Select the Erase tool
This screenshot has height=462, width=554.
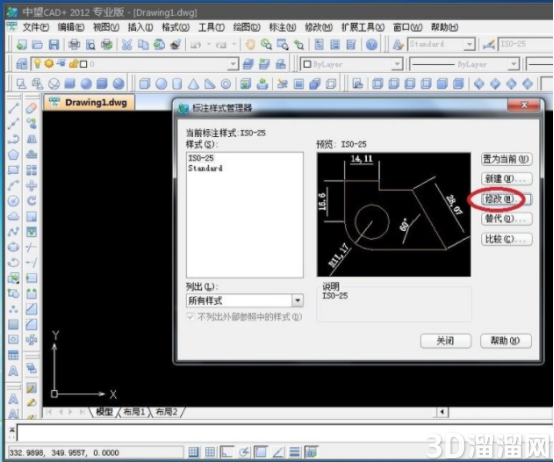coord(31,108)
